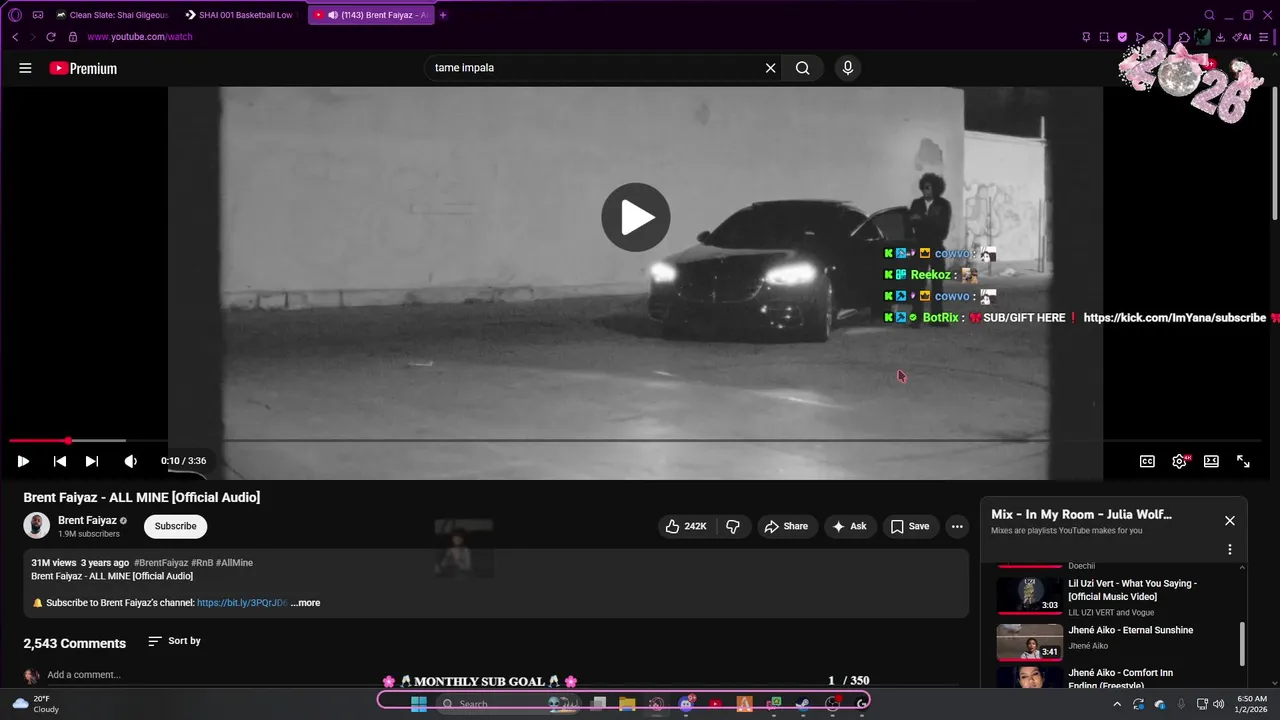Click the #RnB hashtag

tap(201, 563)
